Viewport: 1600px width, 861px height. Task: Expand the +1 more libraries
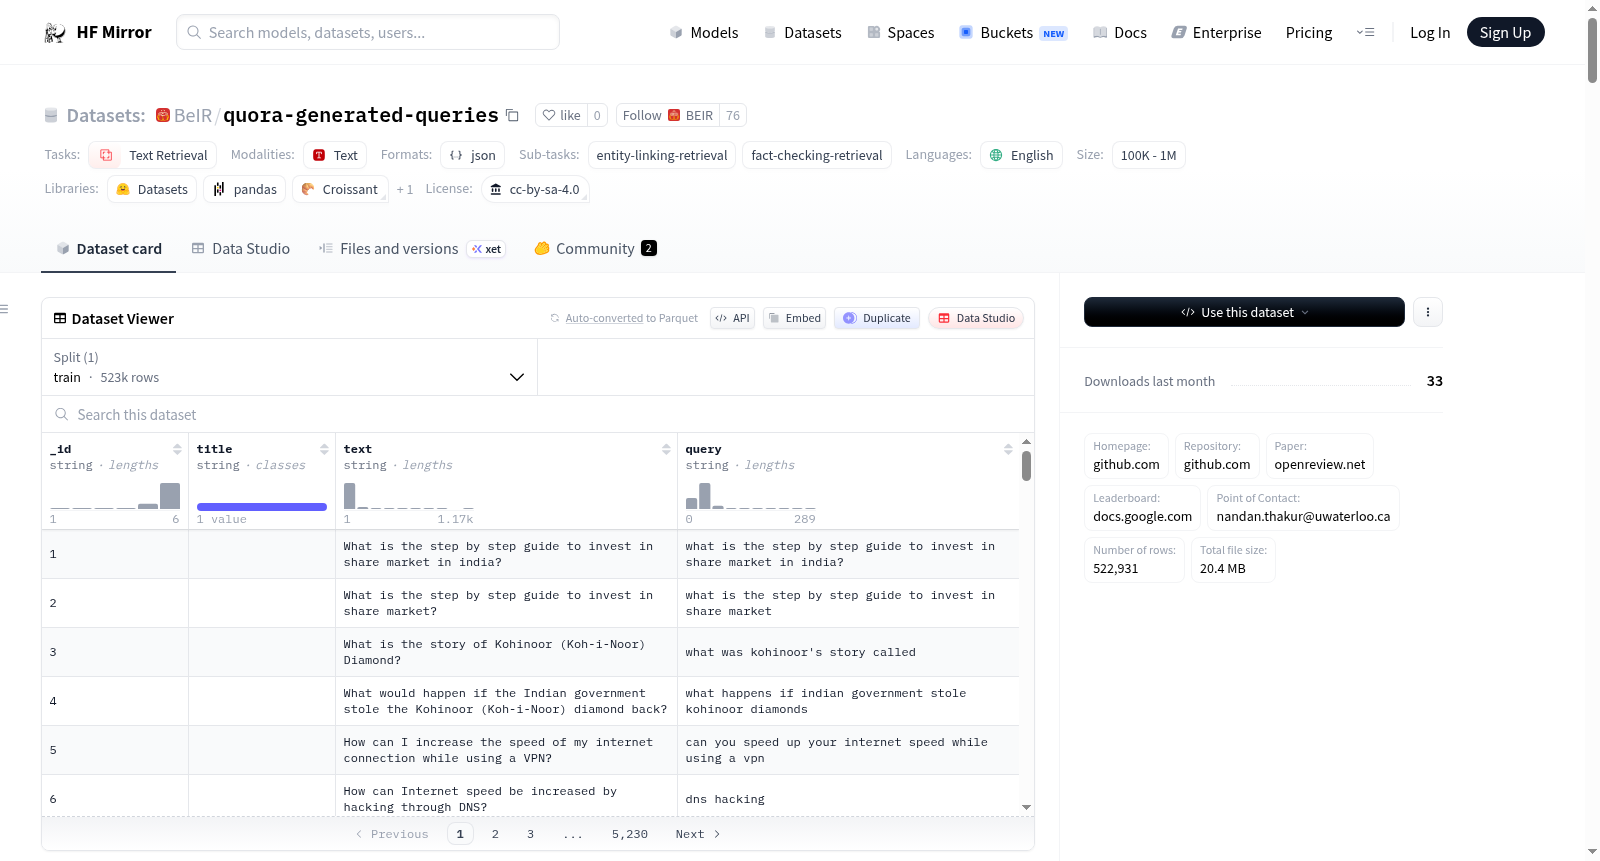[404, 189]
